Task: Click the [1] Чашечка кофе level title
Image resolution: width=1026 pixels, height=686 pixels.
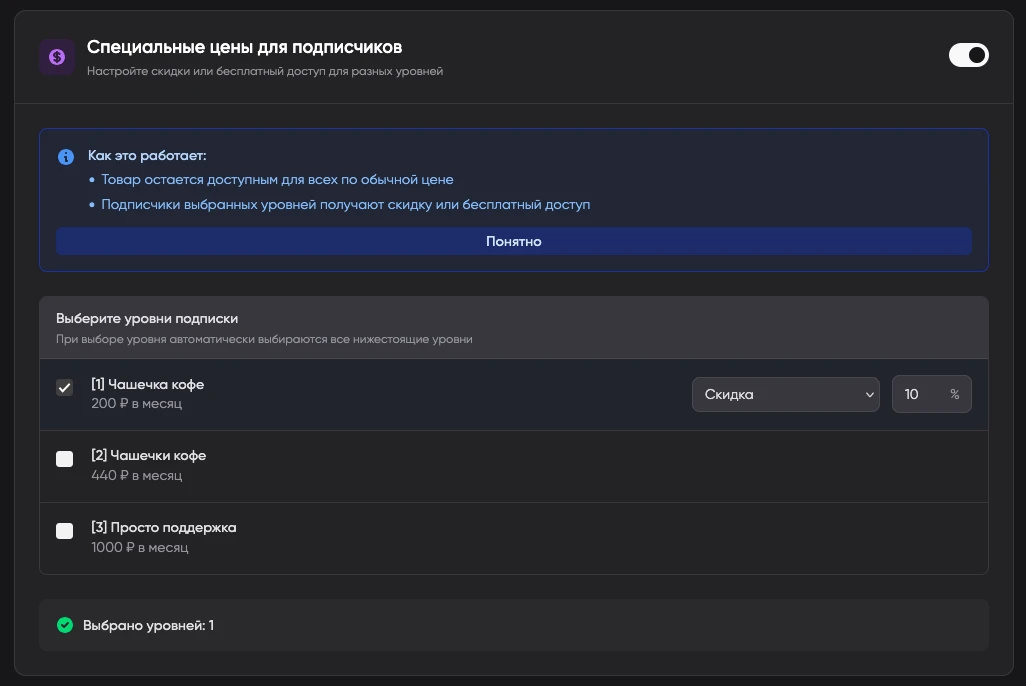Action: pyautogui.click(x=147, y=384)
